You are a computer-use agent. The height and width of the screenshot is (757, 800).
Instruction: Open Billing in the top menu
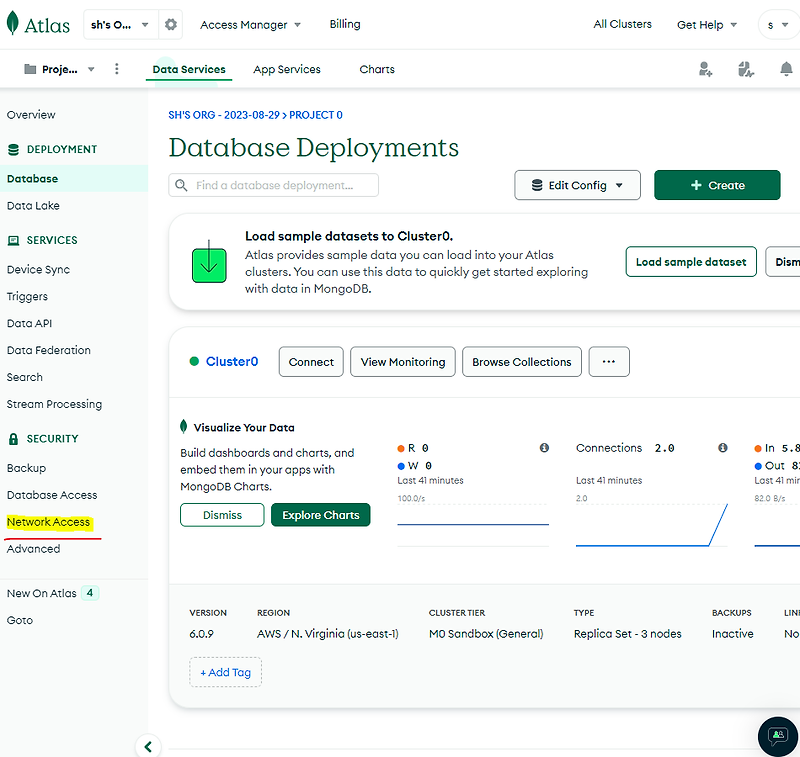click(x=345, y=24)
